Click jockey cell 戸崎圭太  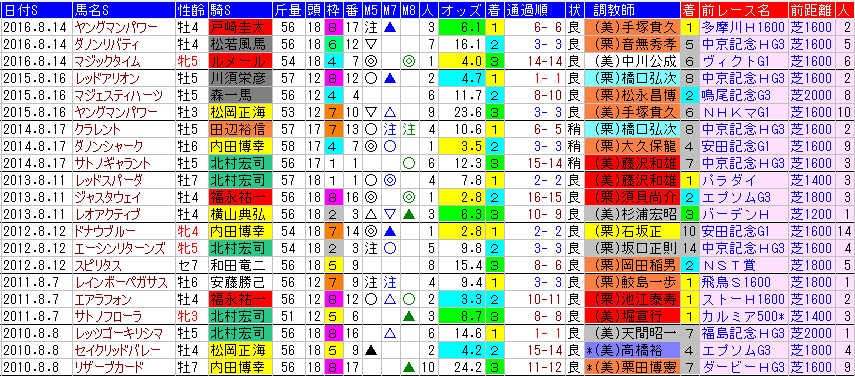240,28
